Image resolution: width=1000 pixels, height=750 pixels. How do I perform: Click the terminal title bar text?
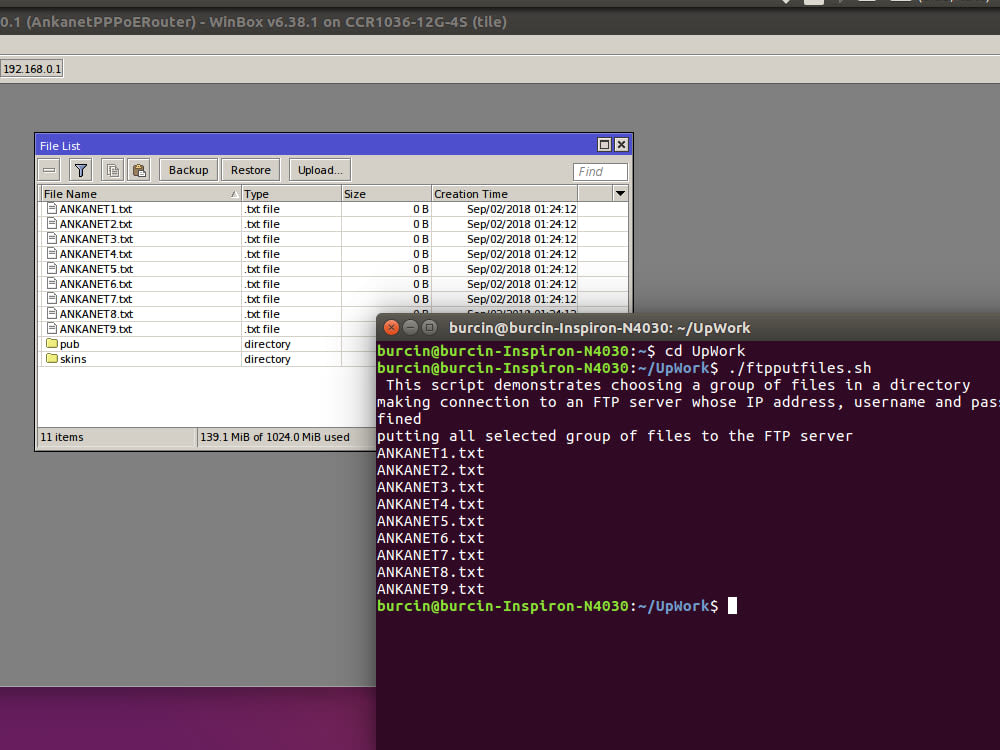pyautogui.click(x=599, y=328)
